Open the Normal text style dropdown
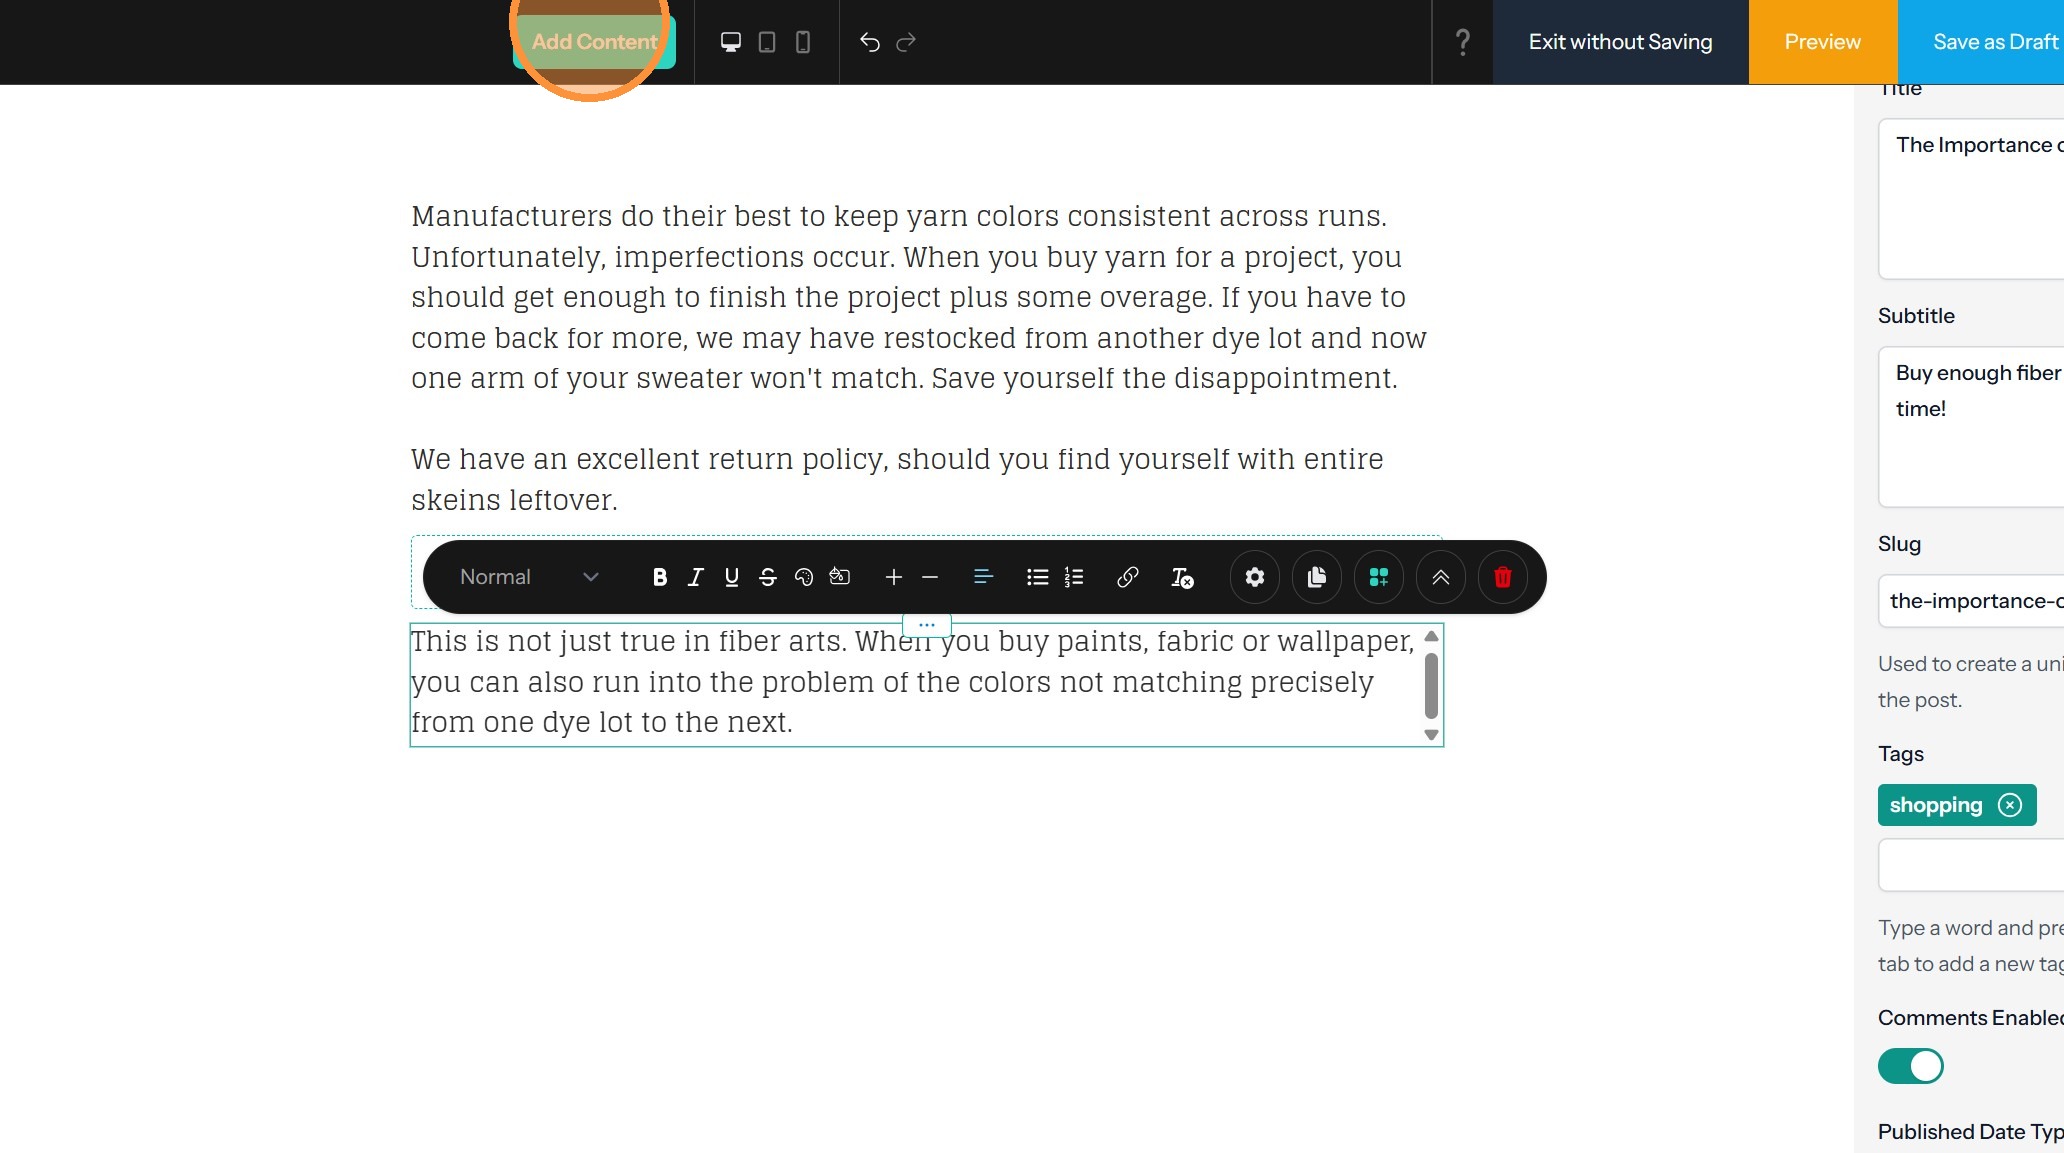This screenshot has width=2064, height=1153. (528, 577)
